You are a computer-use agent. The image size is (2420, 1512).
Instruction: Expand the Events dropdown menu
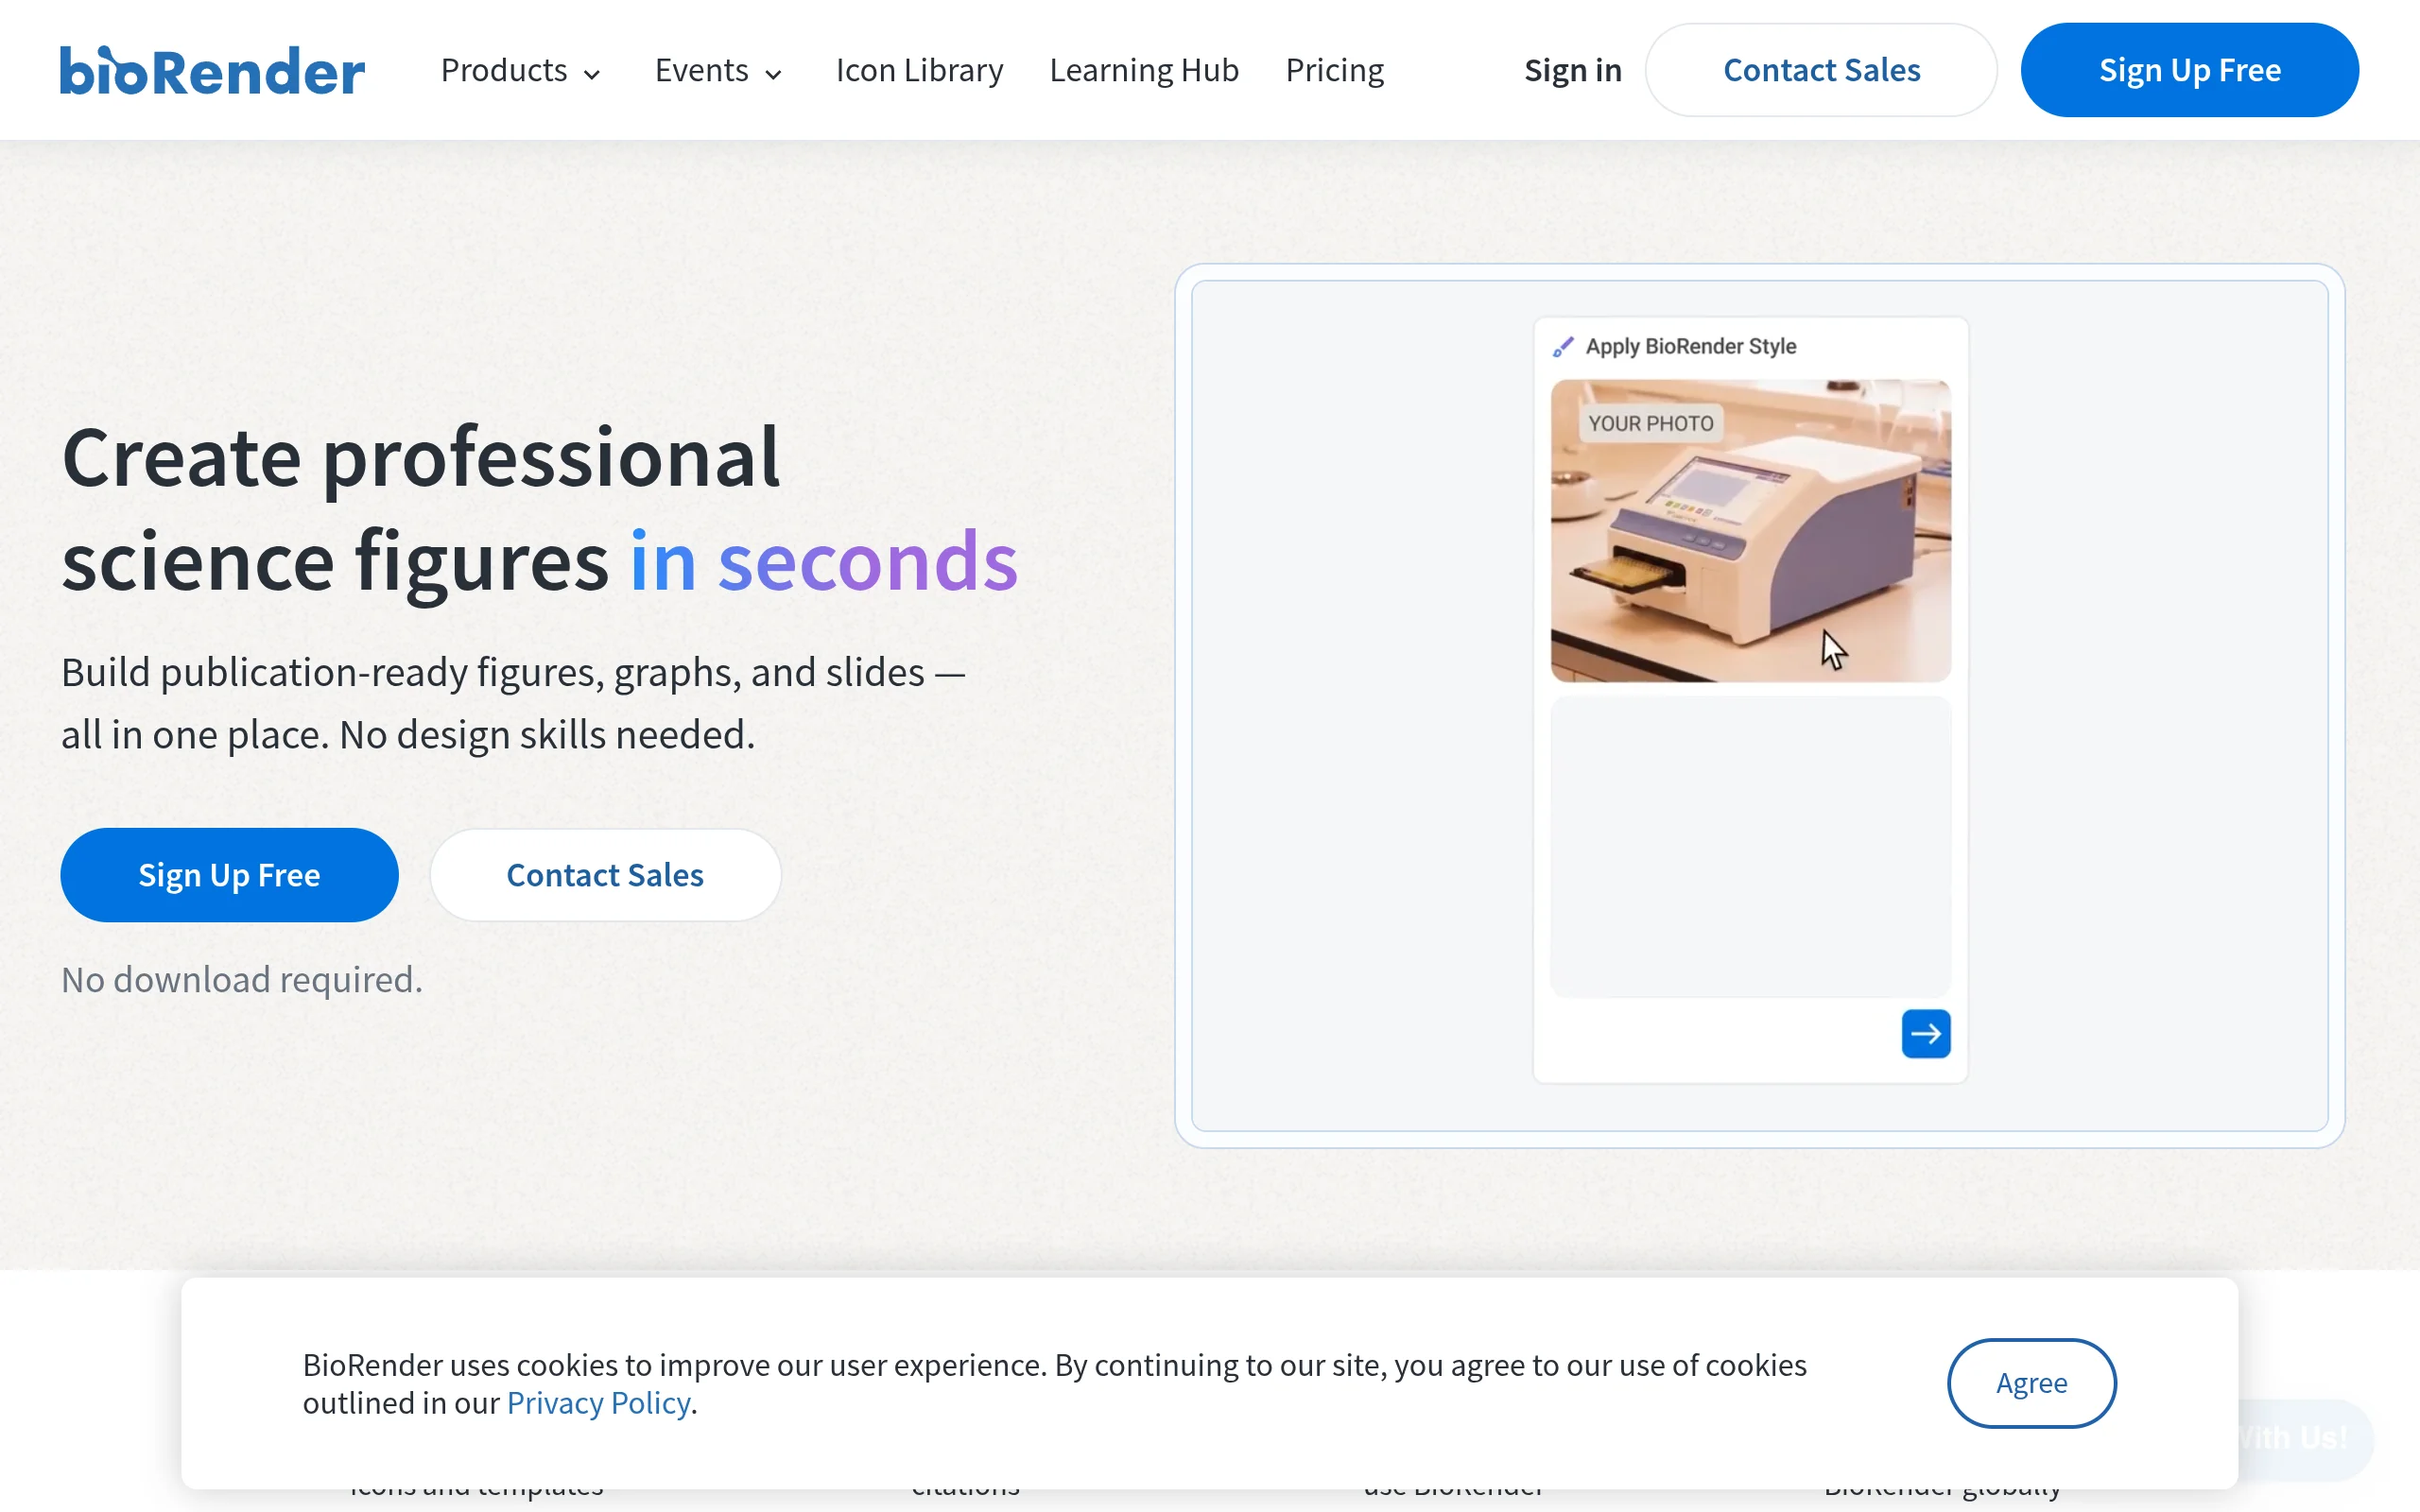tap(718, 71)
